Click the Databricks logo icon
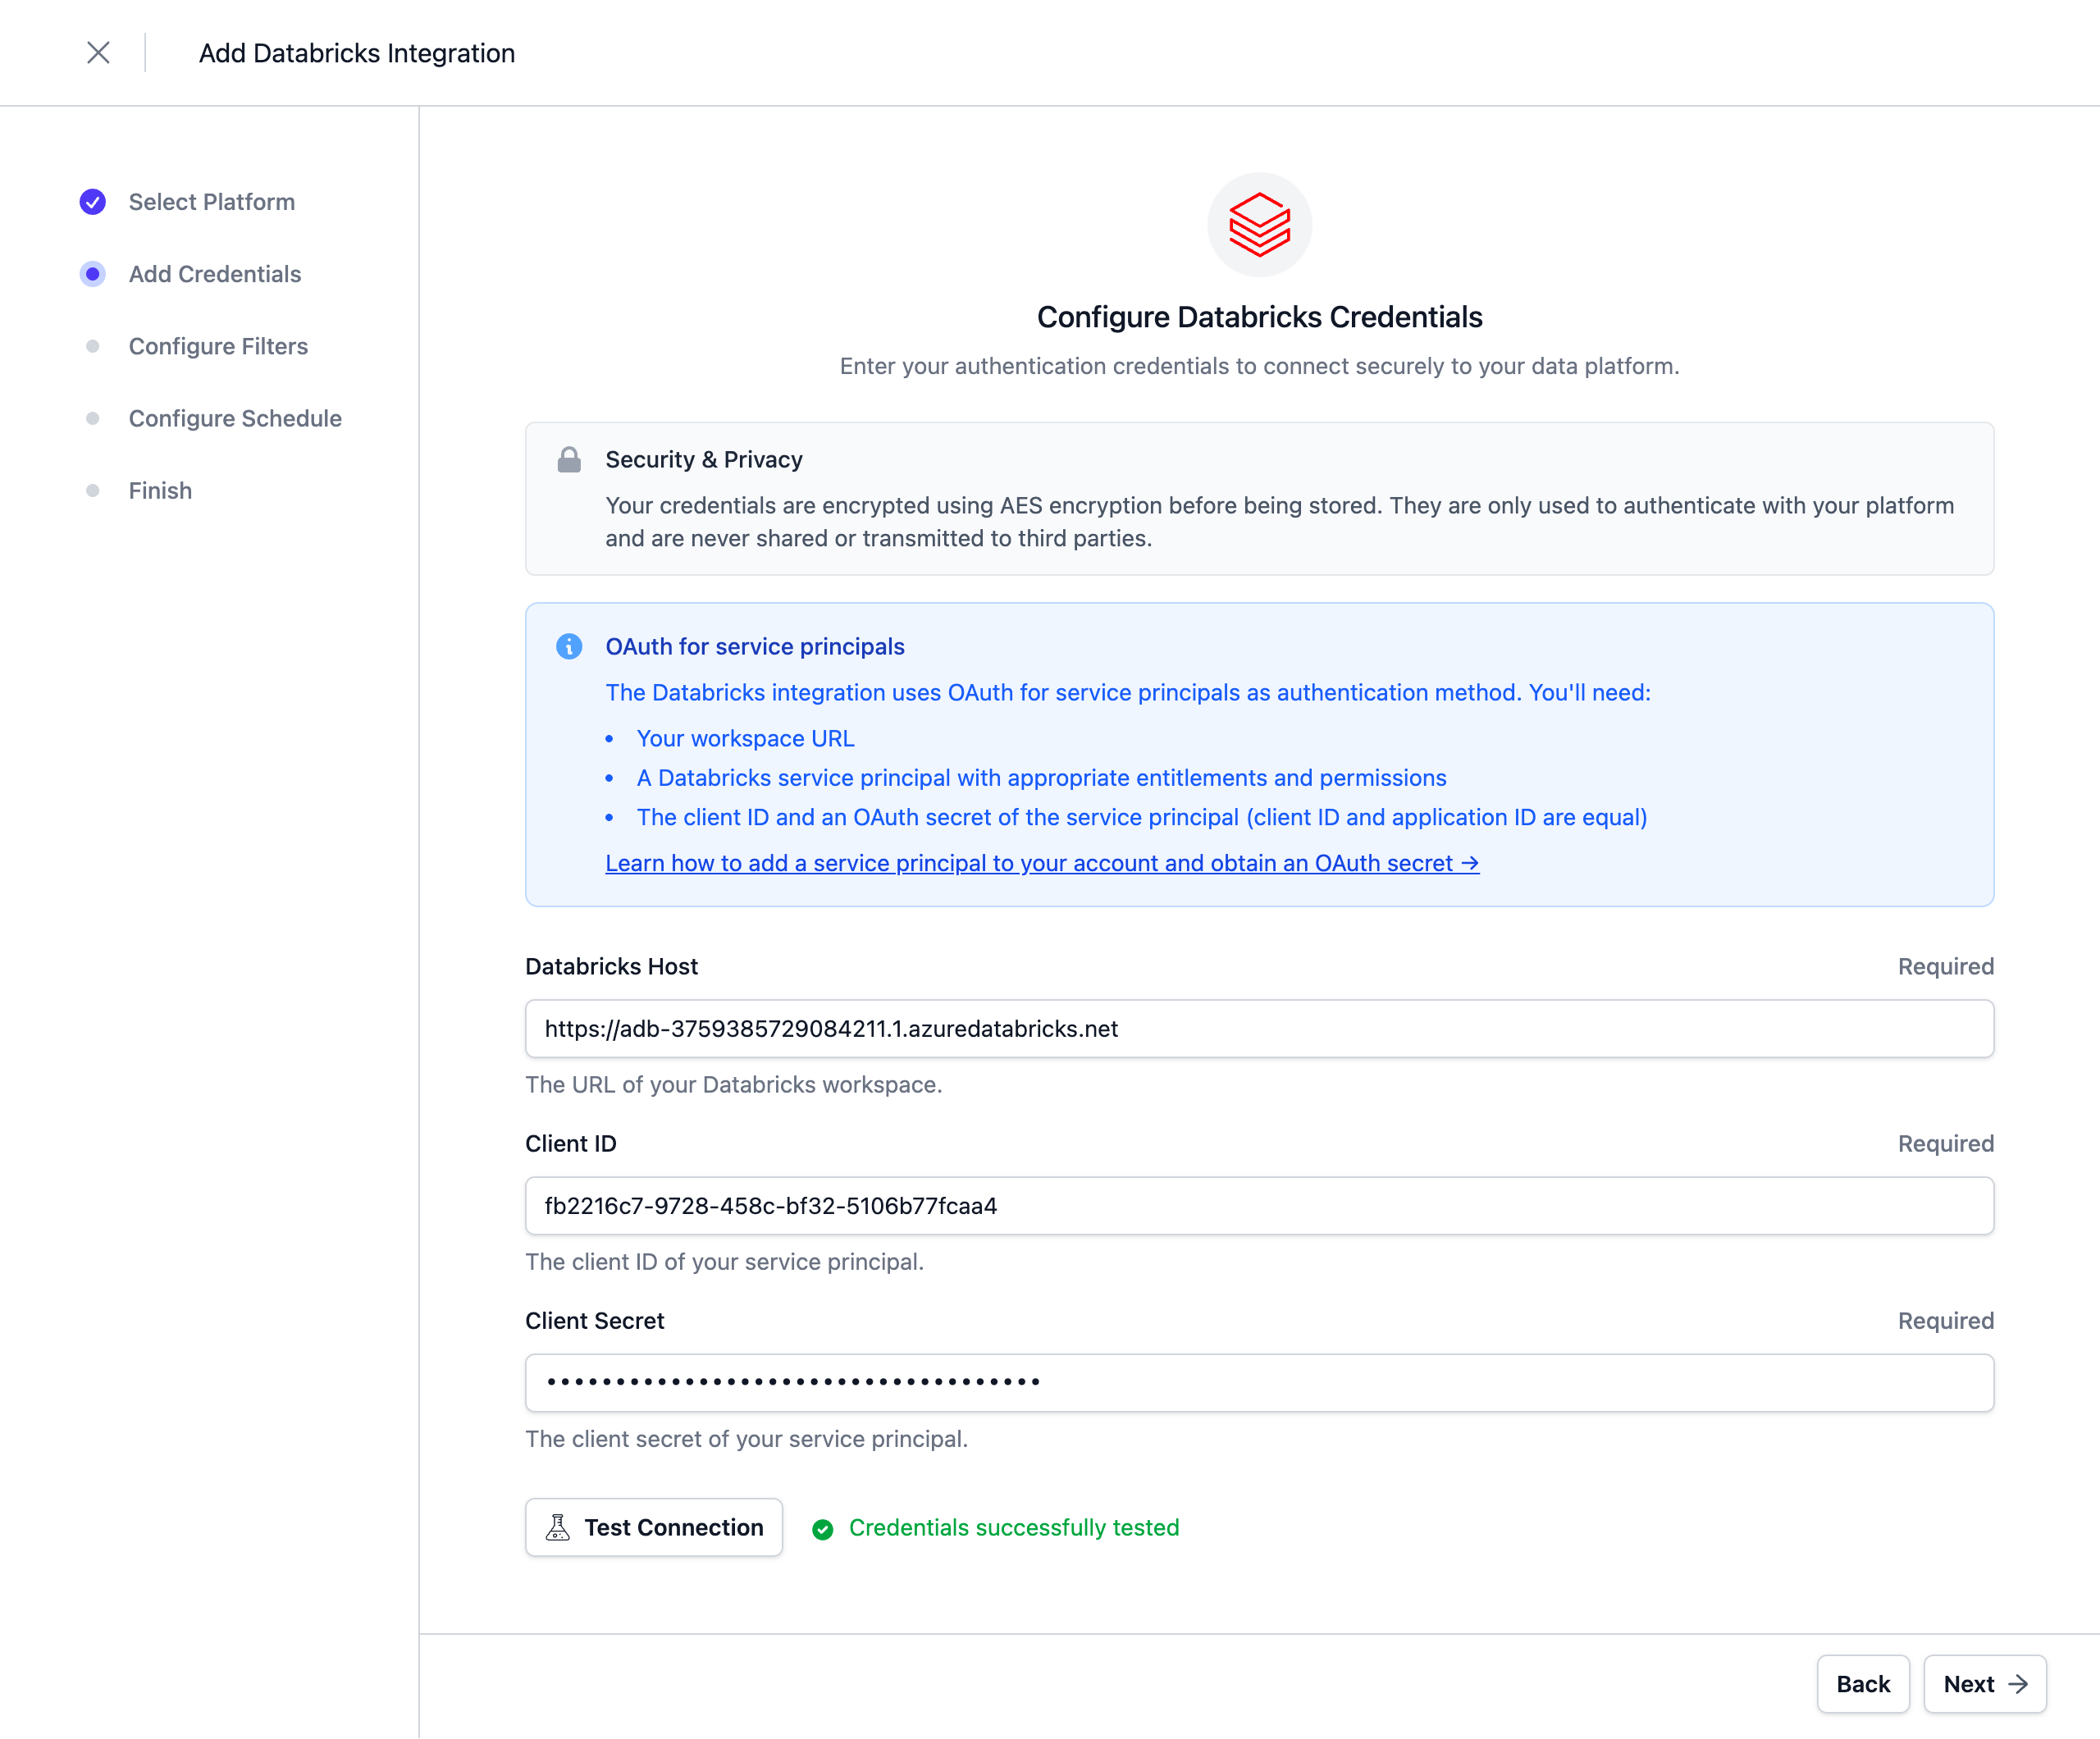Screen dimensions: 2100x1739 [x=1259, y=225]
